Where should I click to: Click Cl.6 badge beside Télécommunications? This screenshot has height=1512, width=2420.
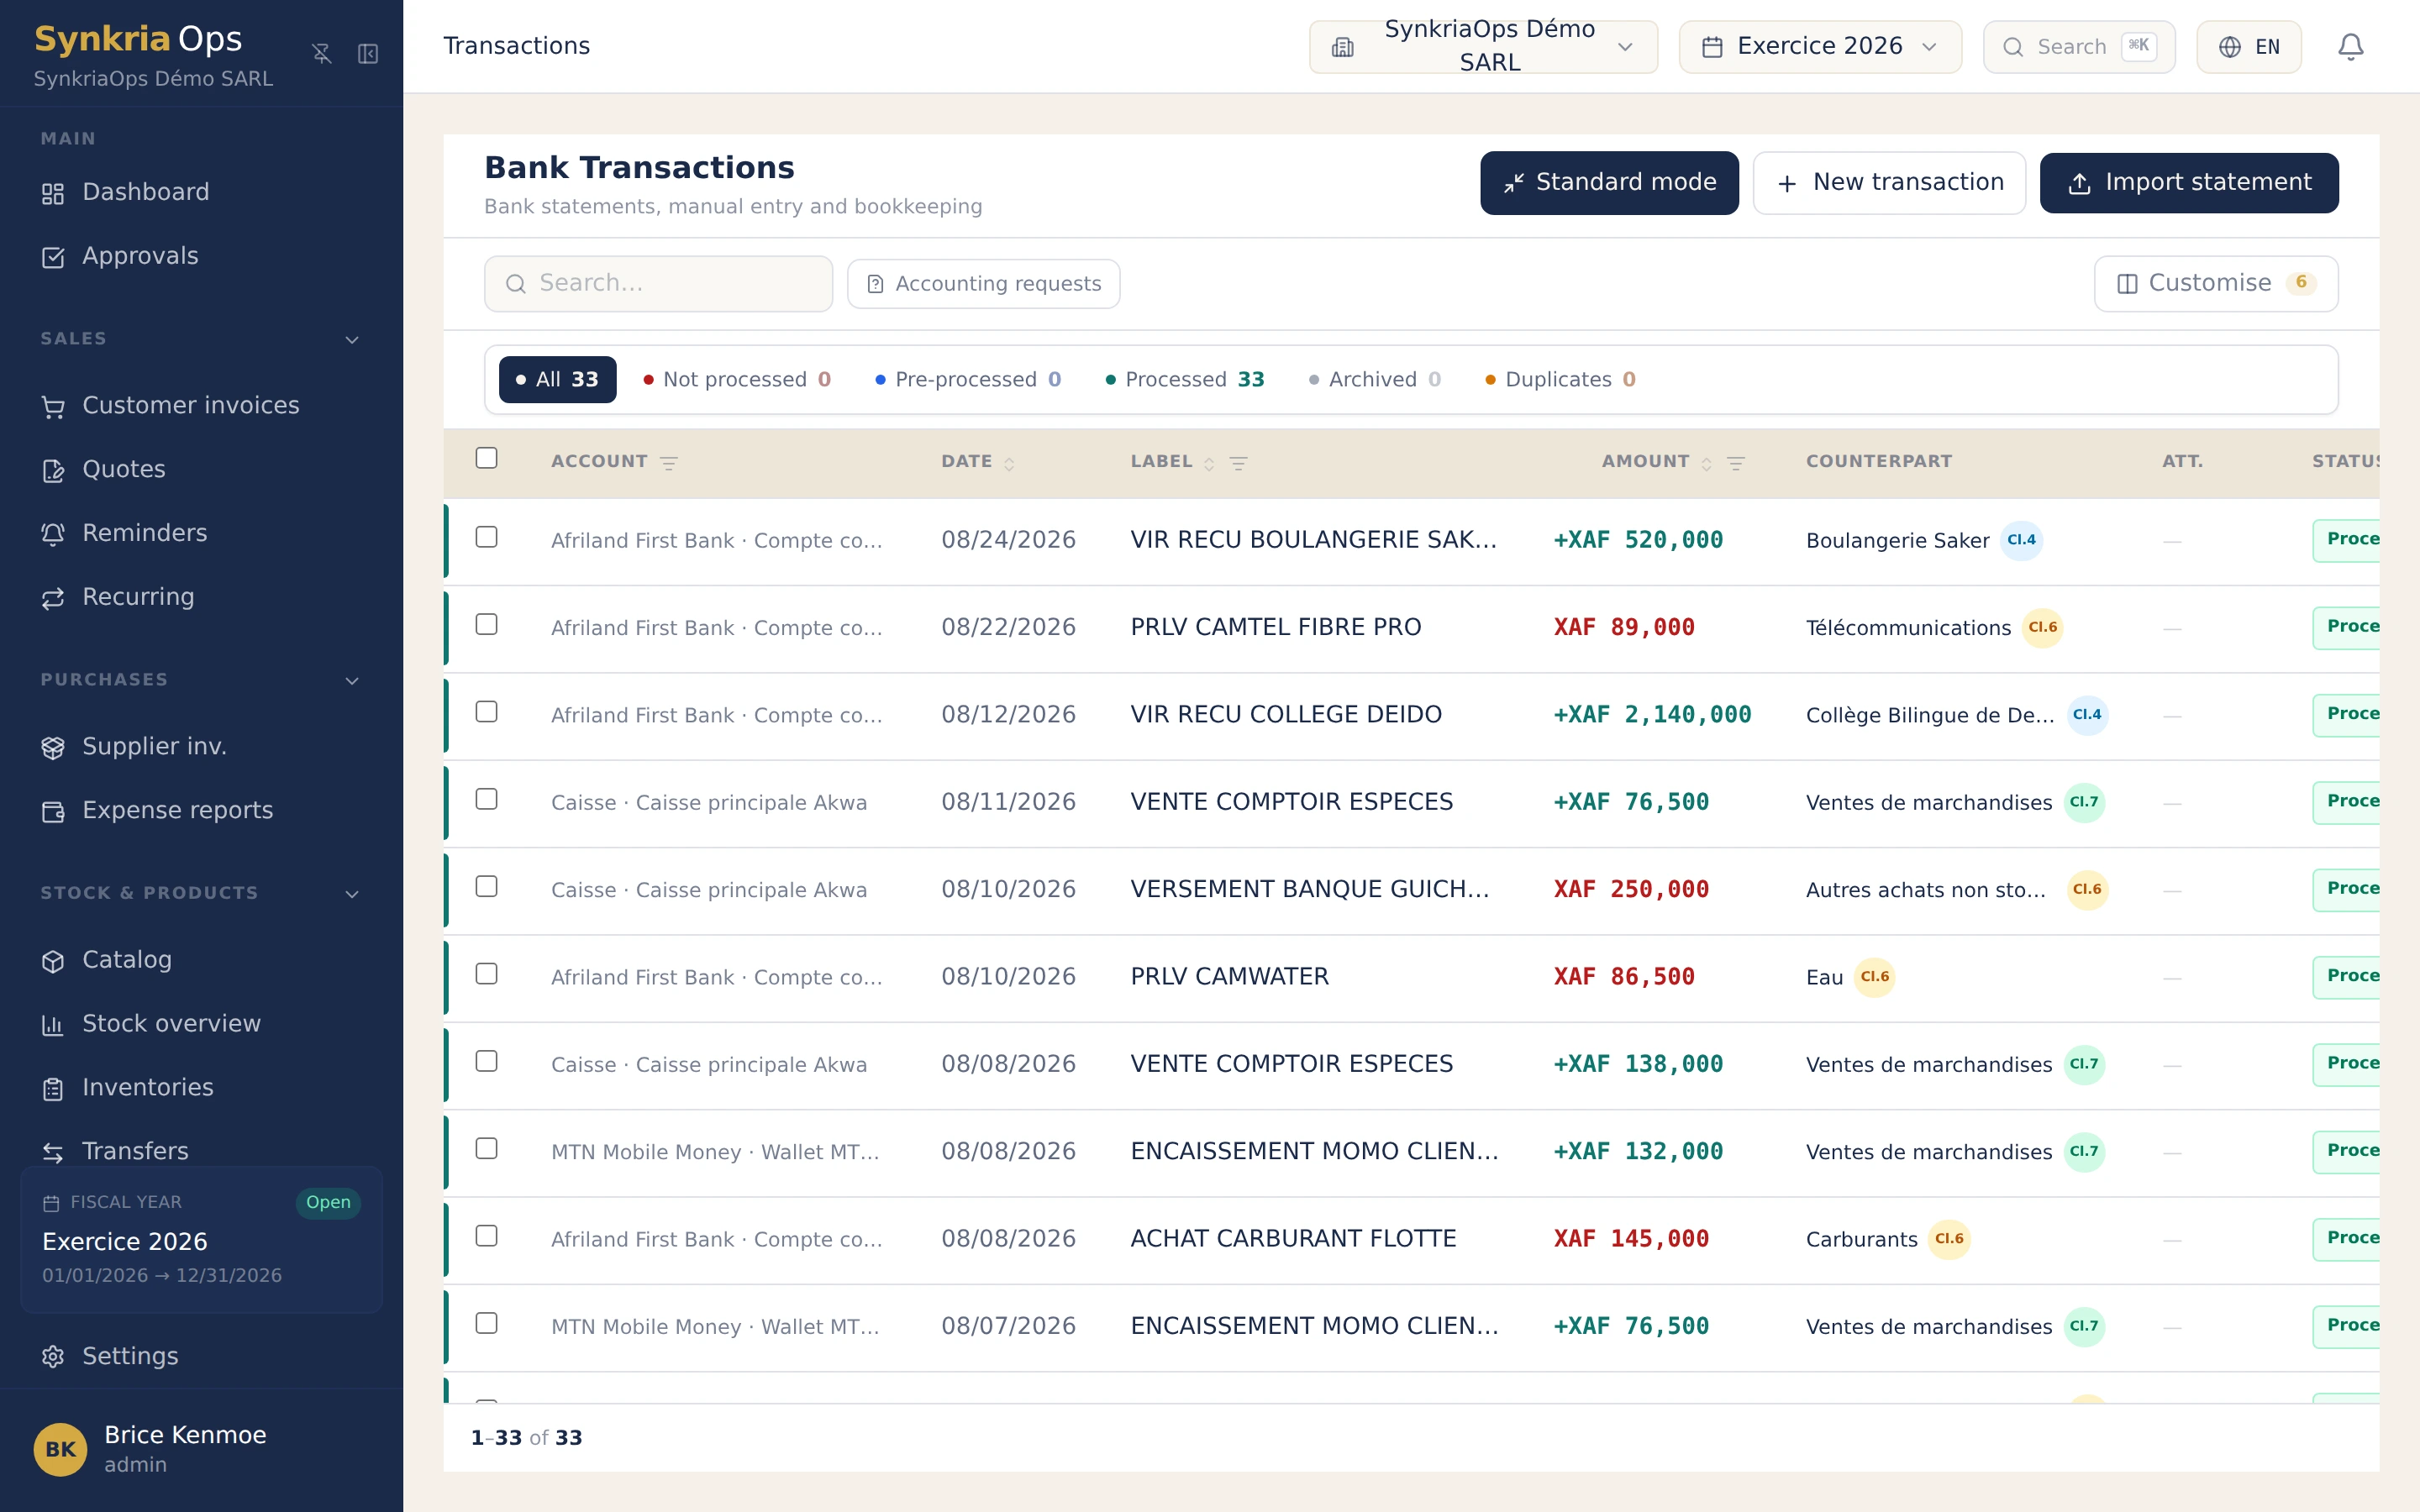pos(2042,627)
